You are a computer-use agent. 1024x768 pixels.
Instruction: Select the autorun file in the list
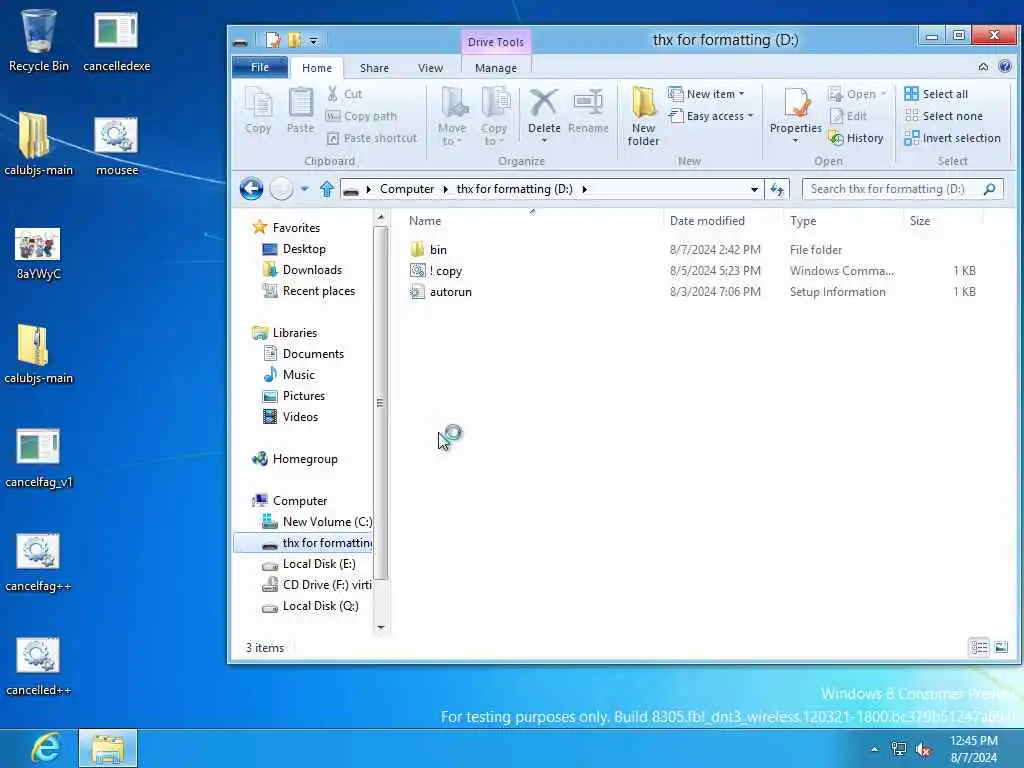(x=451, y=292)
